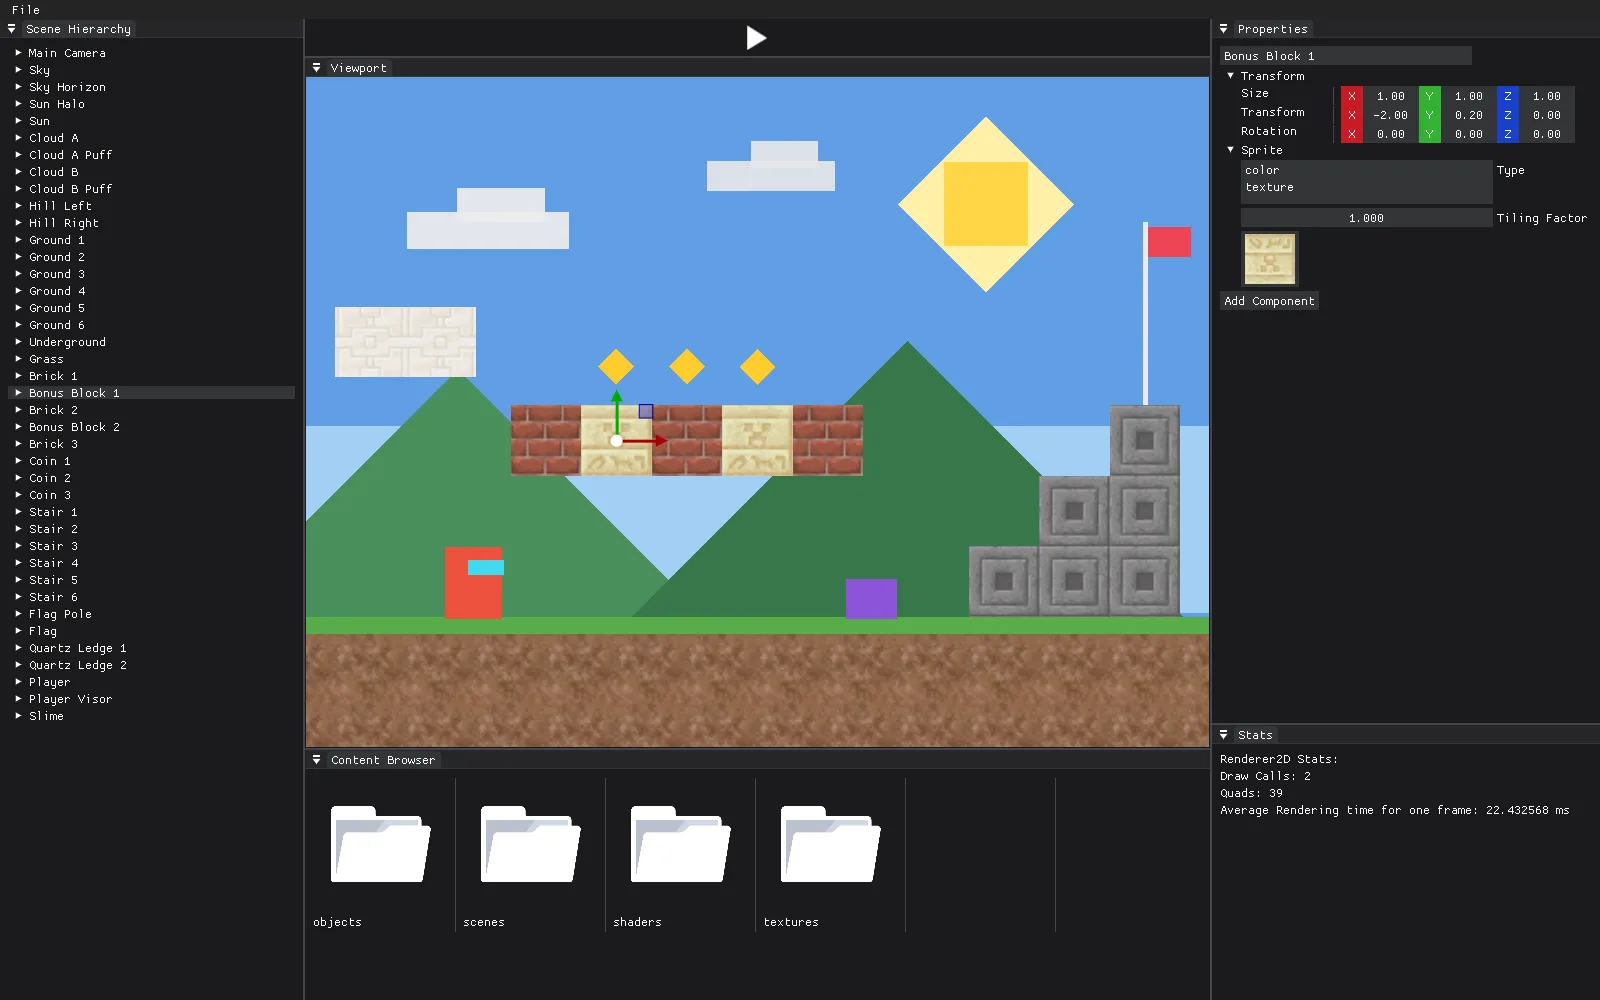This screenshot has width=1600, height=1000.
Task: Collapse the Sprite component section
Action: tap(1231, 150)
